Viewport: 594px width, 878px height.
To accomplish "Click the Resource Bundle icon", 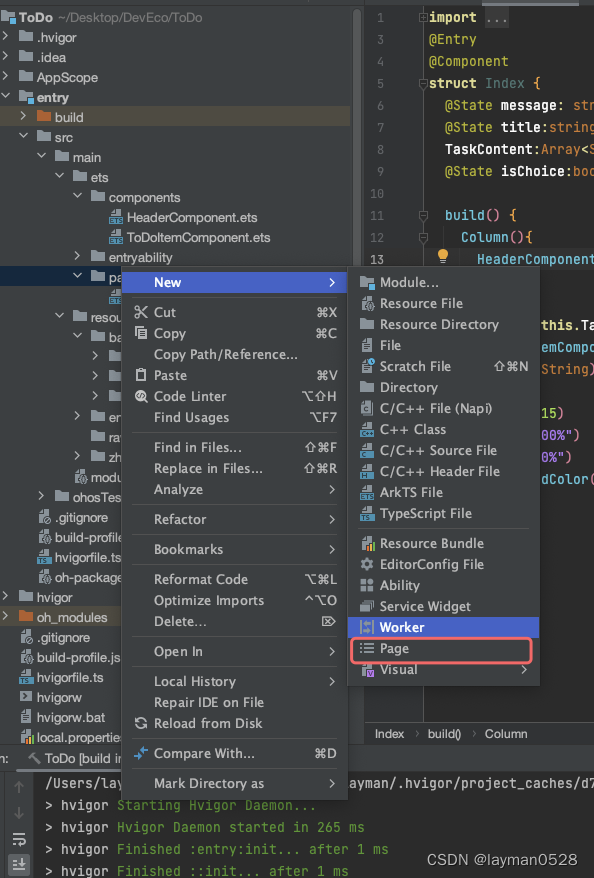I will (x=367, y=543).
